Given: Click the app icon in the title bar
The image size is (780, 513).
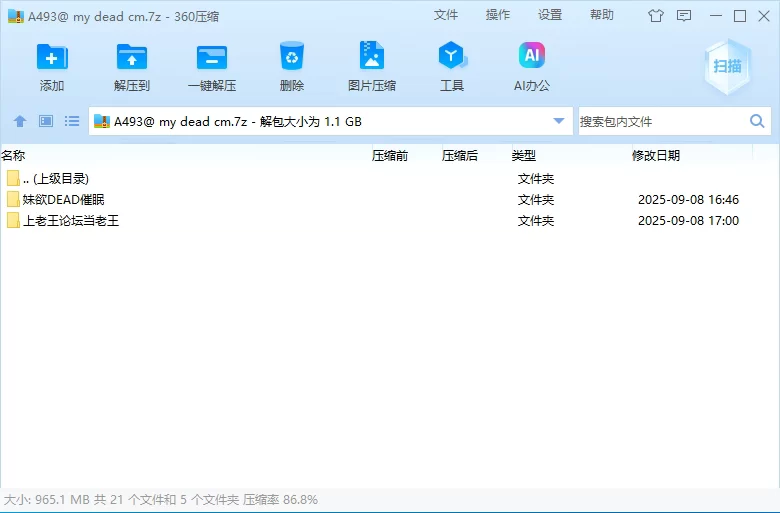Looking at the screenshot, I should [16, 16].
